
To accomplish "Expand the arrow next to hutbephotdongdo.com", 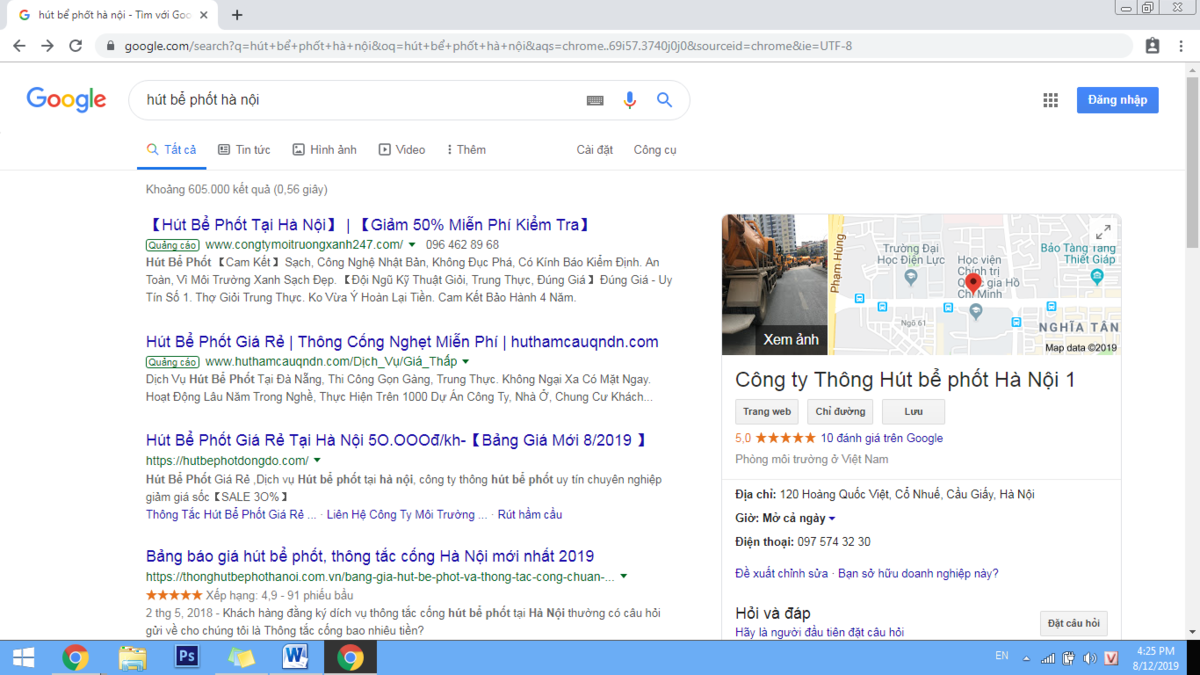I will coord(317,461).
